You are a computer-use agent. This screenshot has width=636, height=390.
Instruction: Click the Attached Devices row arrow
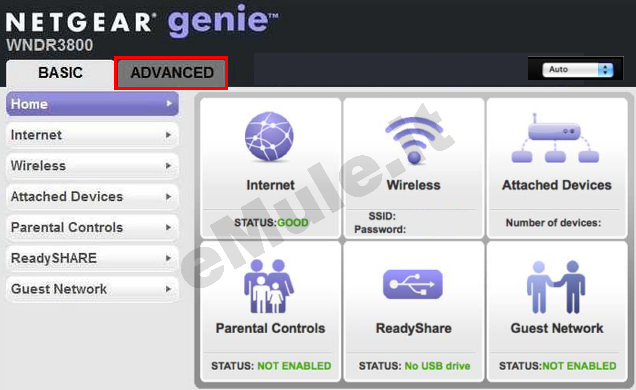click(x=169, y=197)
